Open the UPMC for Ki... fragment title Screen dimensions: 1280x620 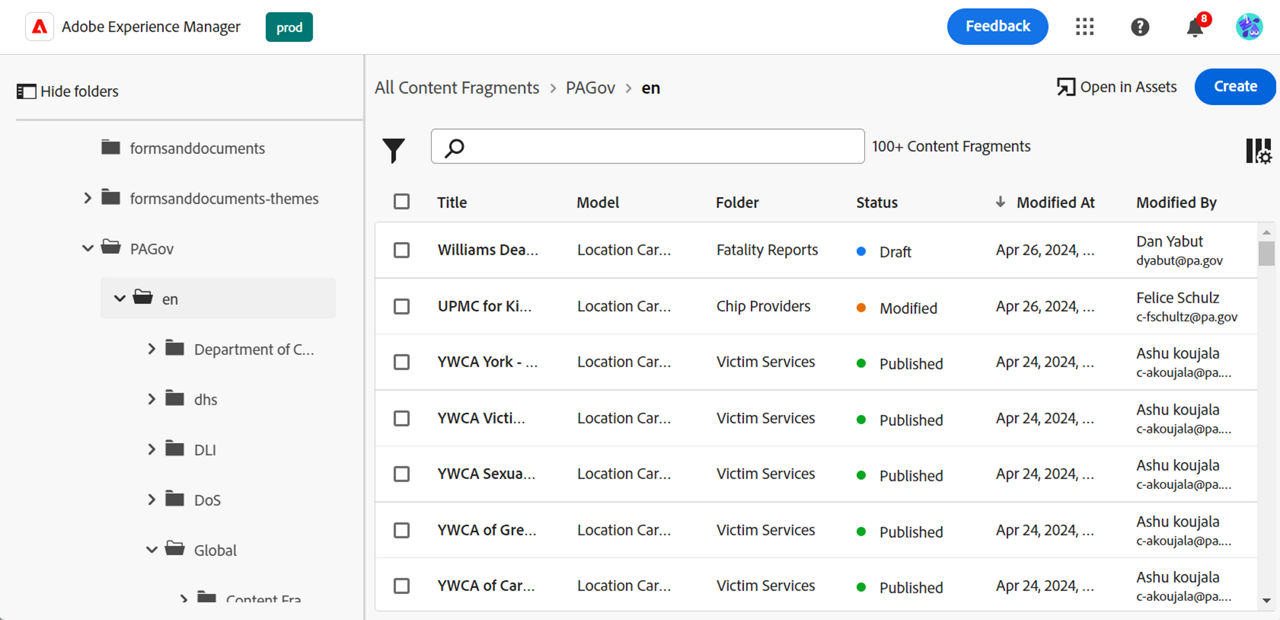pos(485,306)
